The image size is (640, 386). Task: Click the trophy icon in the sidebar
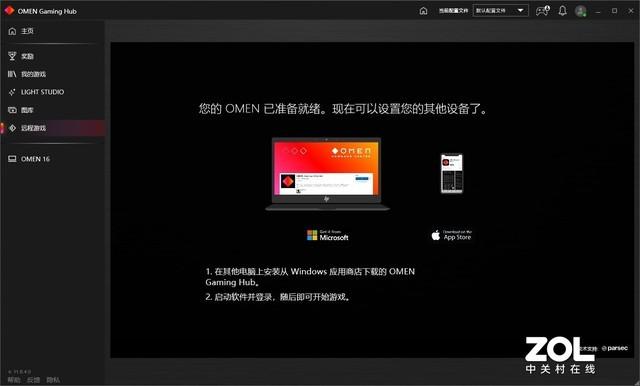[x=12, y=56]
